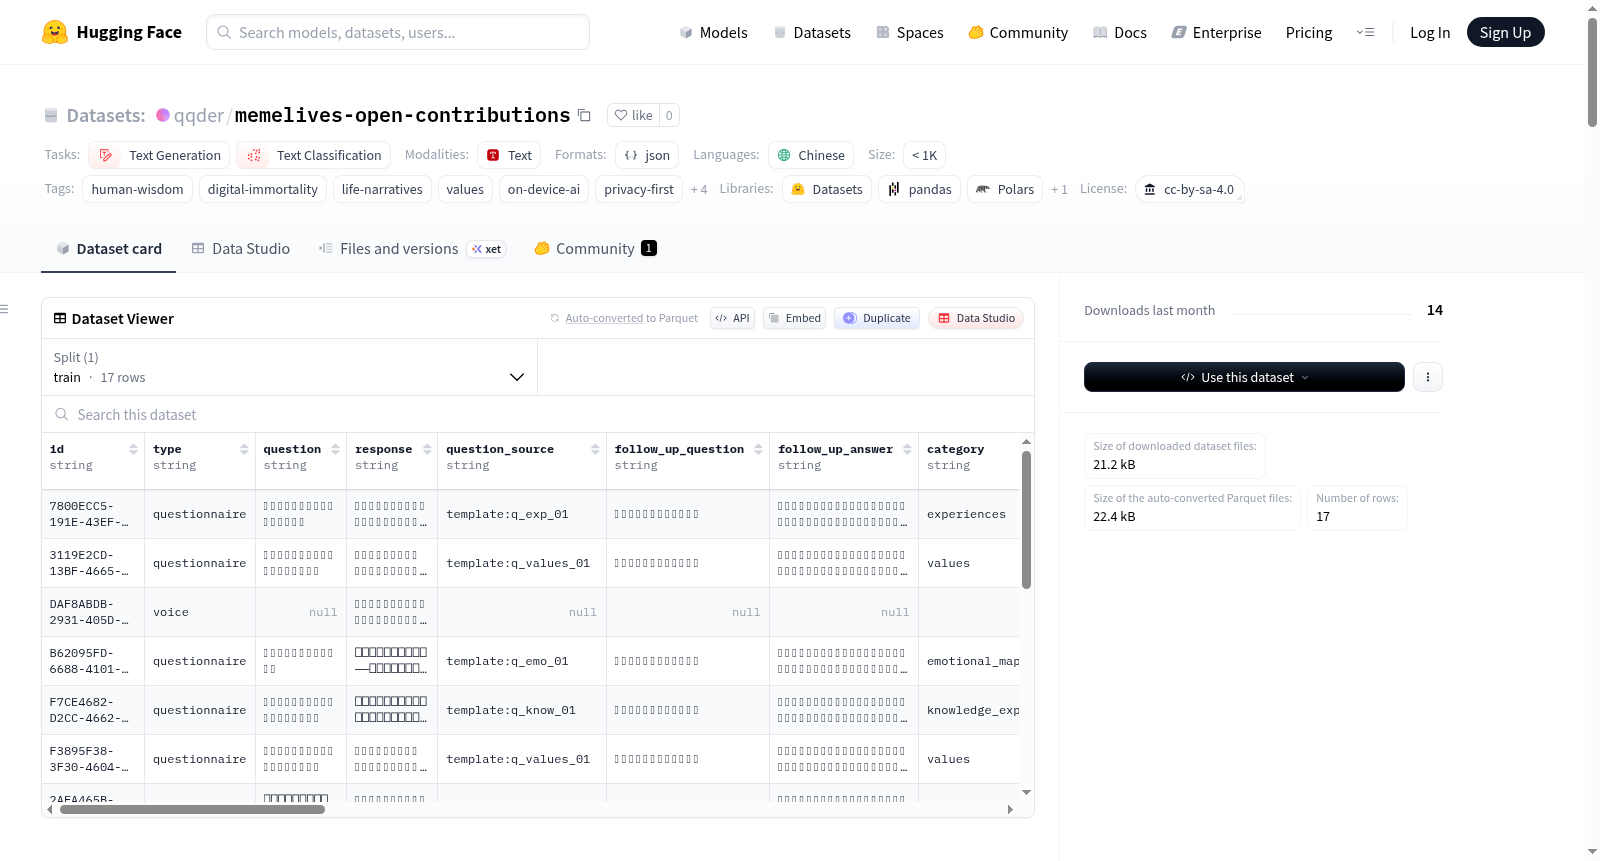Click the sort icon on id column
Viewport: 1600px width, 861px height.
pos(133,449)
